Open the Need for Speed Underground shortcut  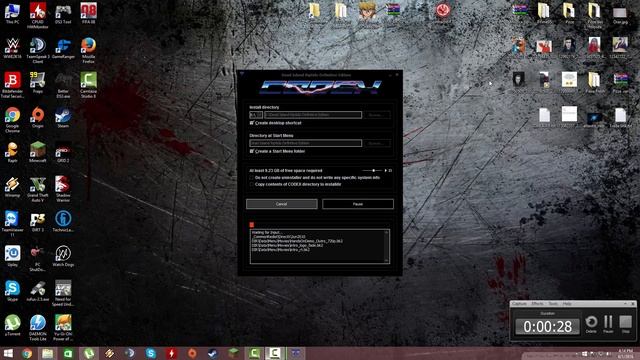(x=63, y=293)
